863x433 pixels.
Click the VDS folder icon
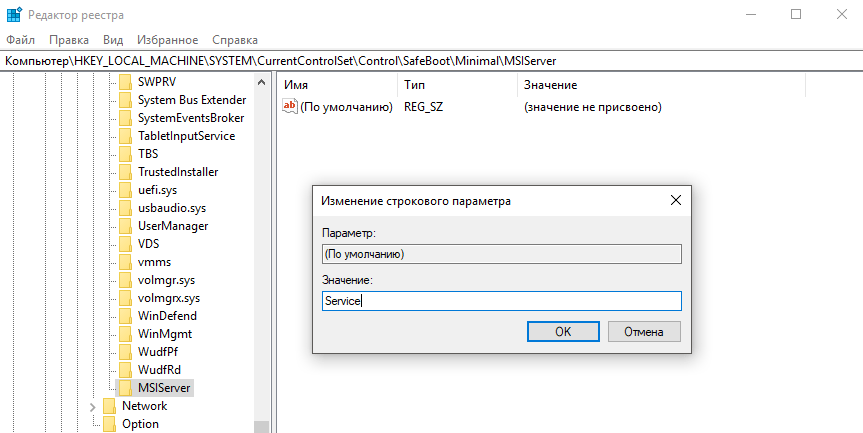(125, 244)
